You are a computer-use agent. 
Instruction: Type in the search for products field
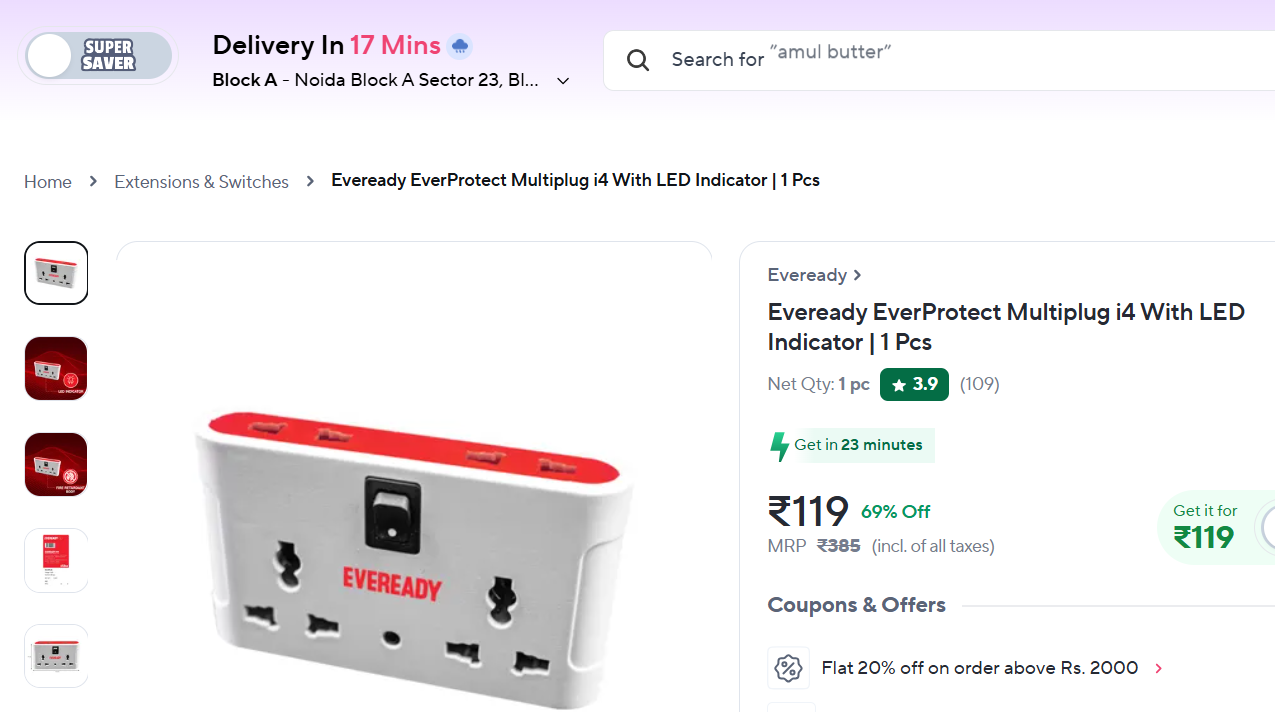[x=900, y=60]
